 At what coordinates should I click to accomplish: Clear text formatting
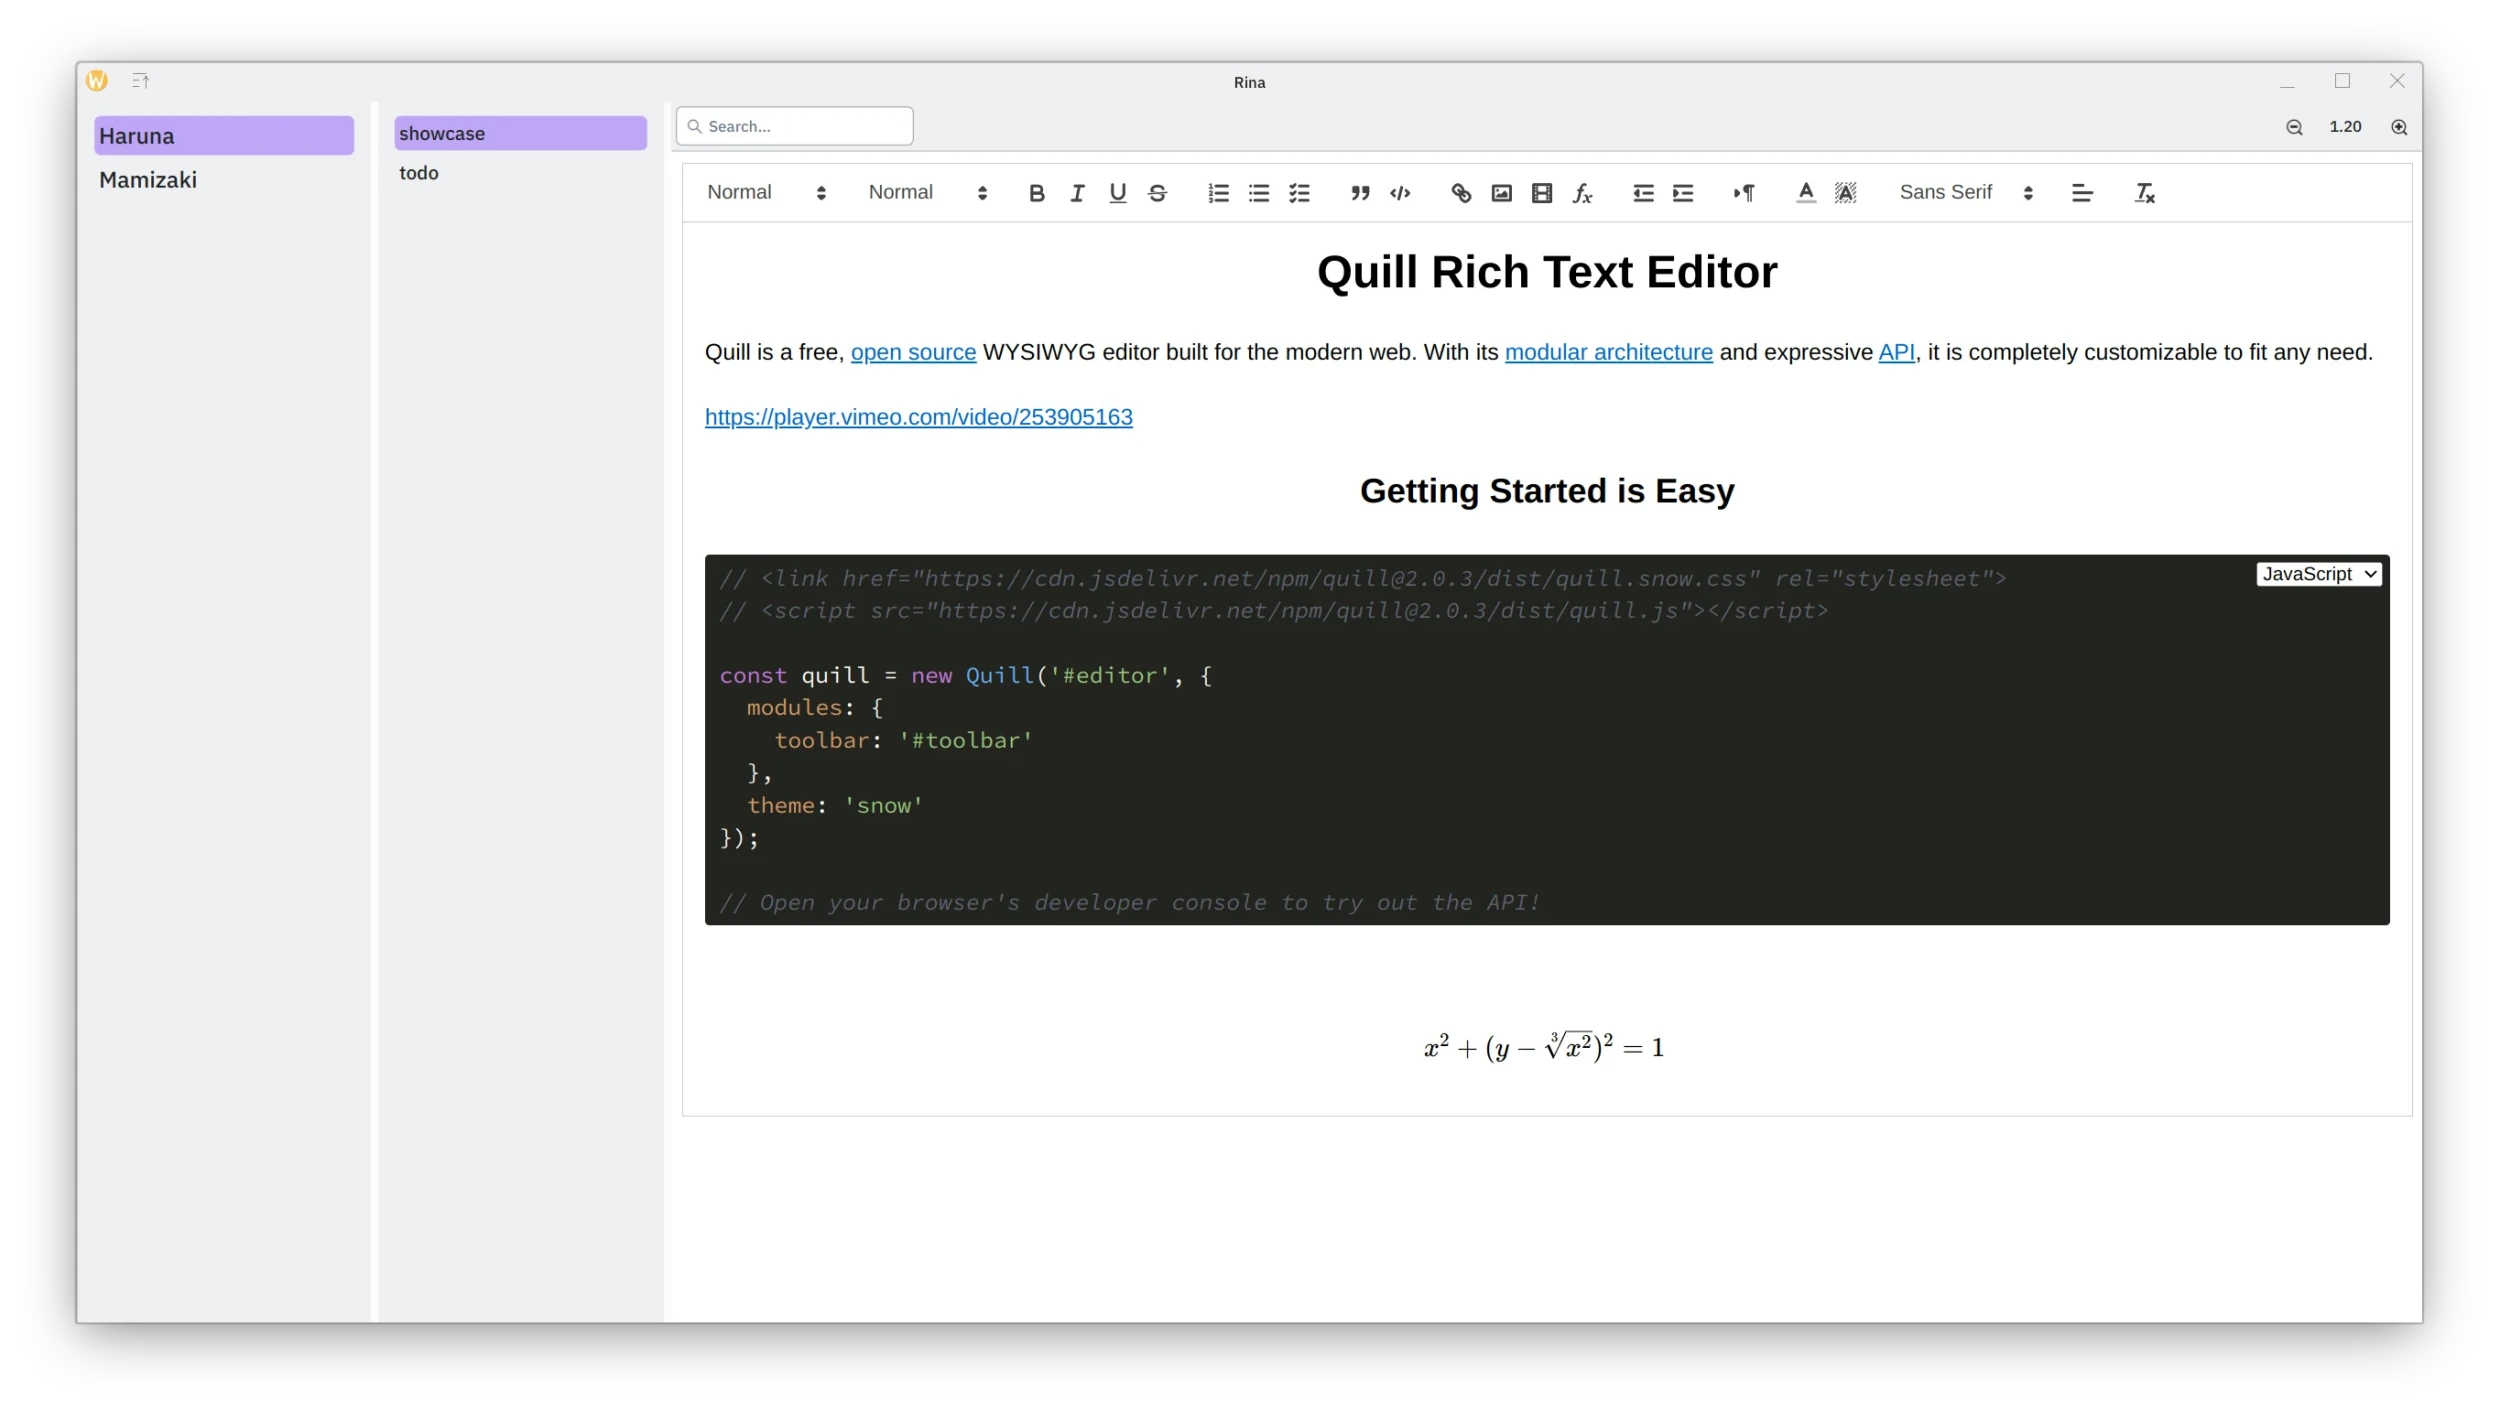2144,193
